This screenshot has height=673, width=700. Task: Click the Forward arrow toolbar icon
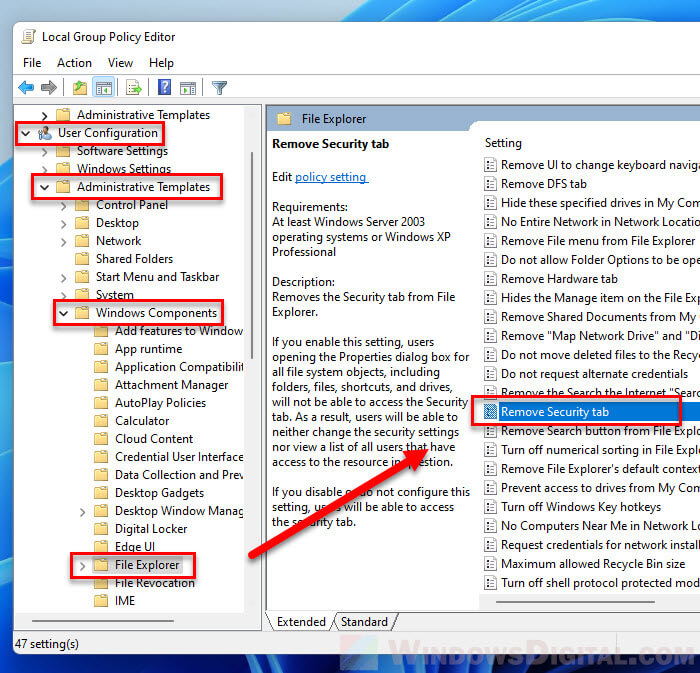(49, 87)
